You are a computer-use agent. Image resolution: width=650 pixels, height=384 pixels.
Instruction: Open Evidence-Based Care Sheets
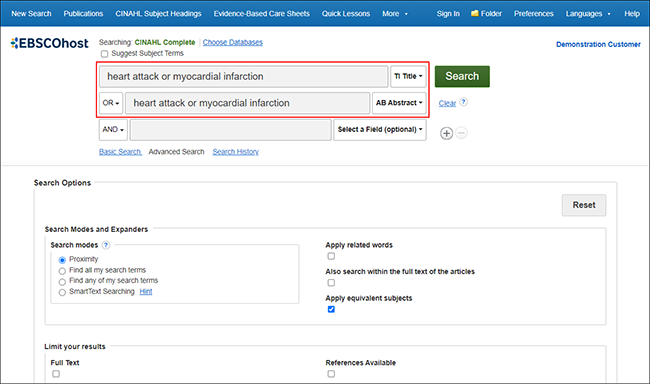pos(262,14)
